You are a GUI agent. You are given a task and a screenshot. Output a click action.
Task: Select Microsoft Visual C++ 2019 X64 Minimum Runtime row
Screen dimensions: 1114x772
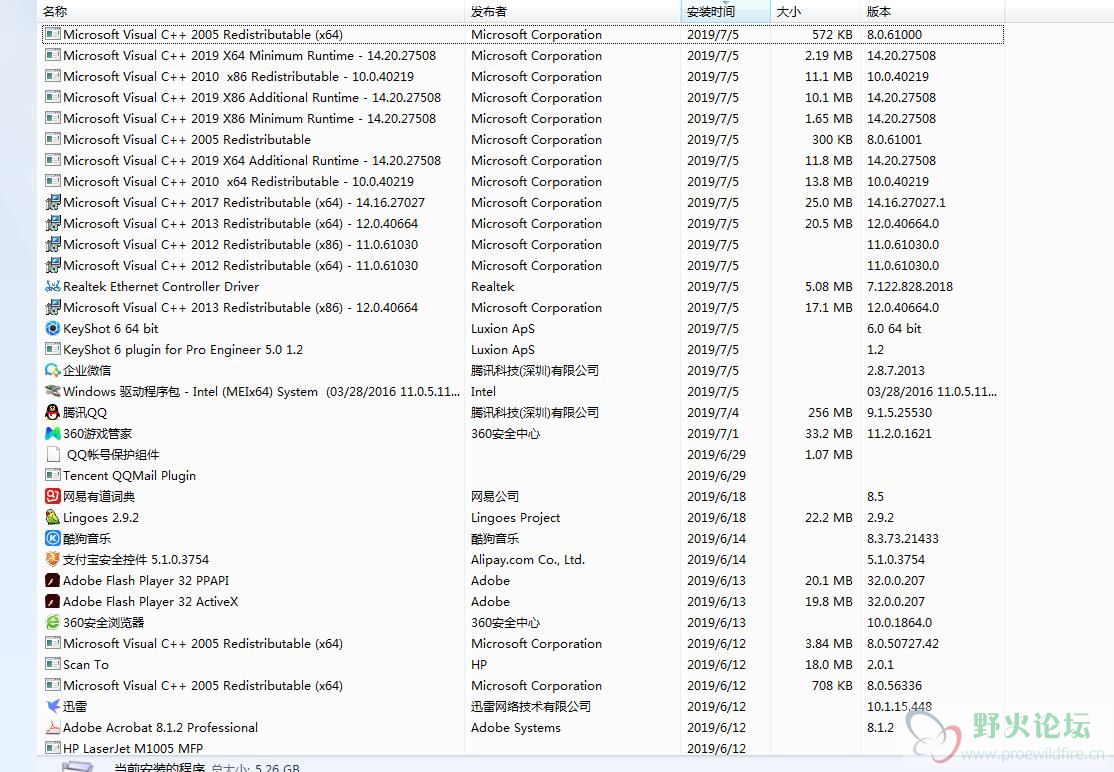[x=522, y=55]
